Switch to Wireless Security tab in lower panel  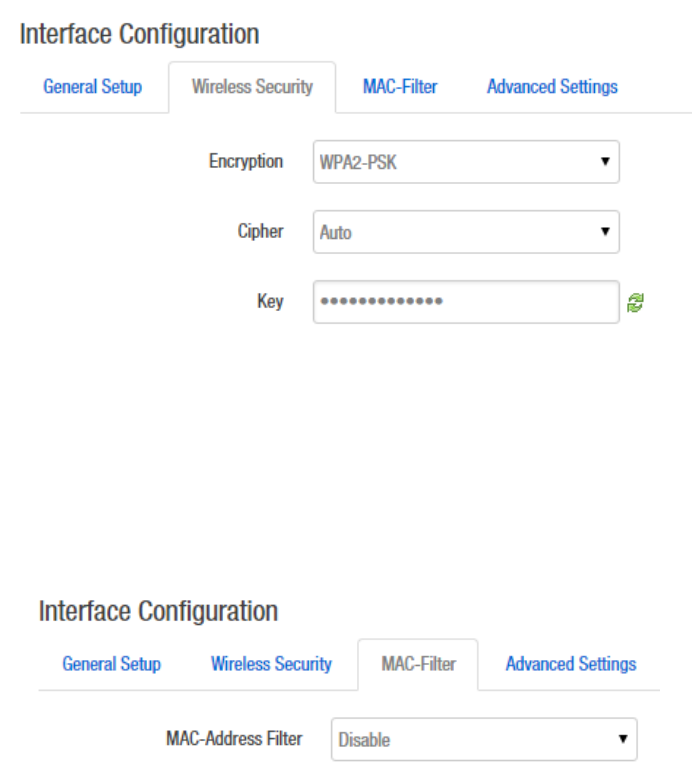pyautogui.click(x=271, y=664)
